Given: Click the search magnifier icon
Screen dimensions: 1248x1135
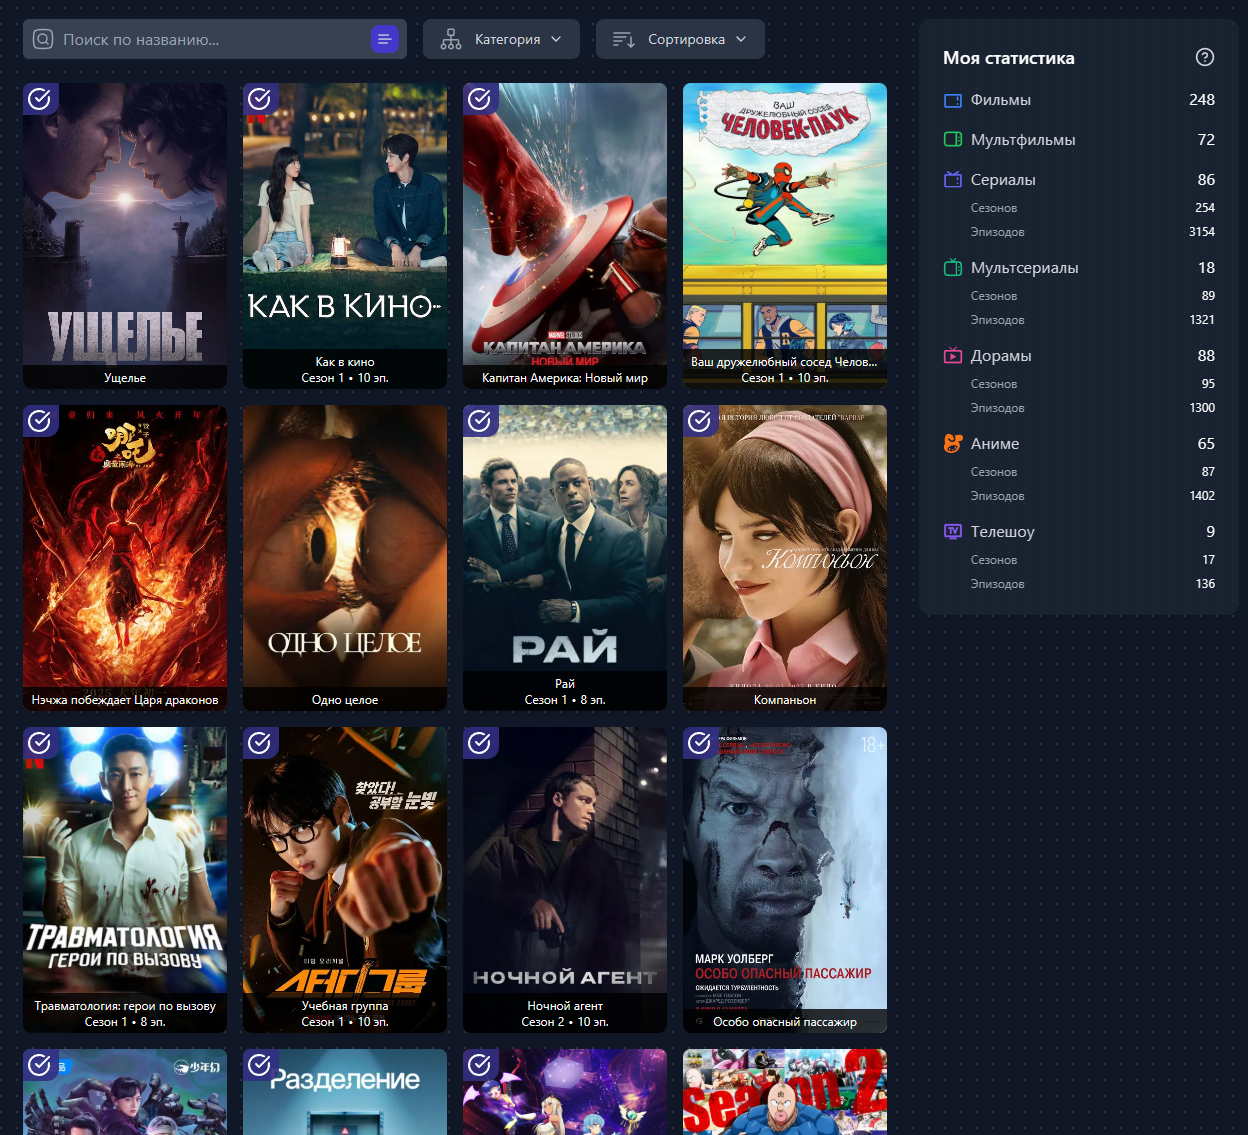Looking at the screenshot, I should (x=43, y=40).
